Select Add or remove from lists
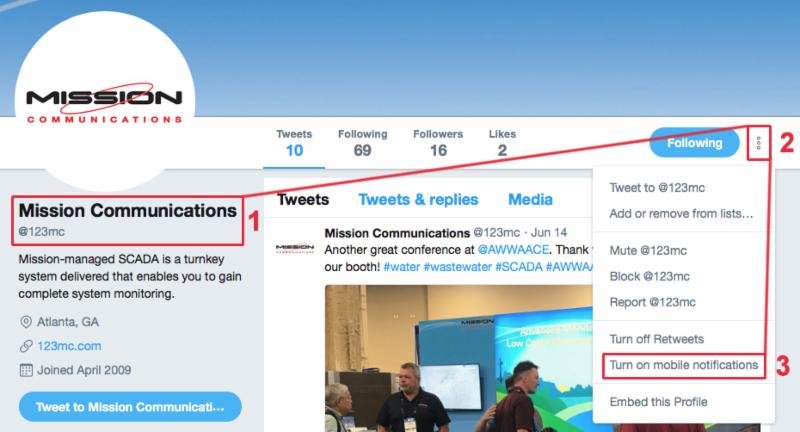The height and width of the screenshot is (432, 800). 681,214
